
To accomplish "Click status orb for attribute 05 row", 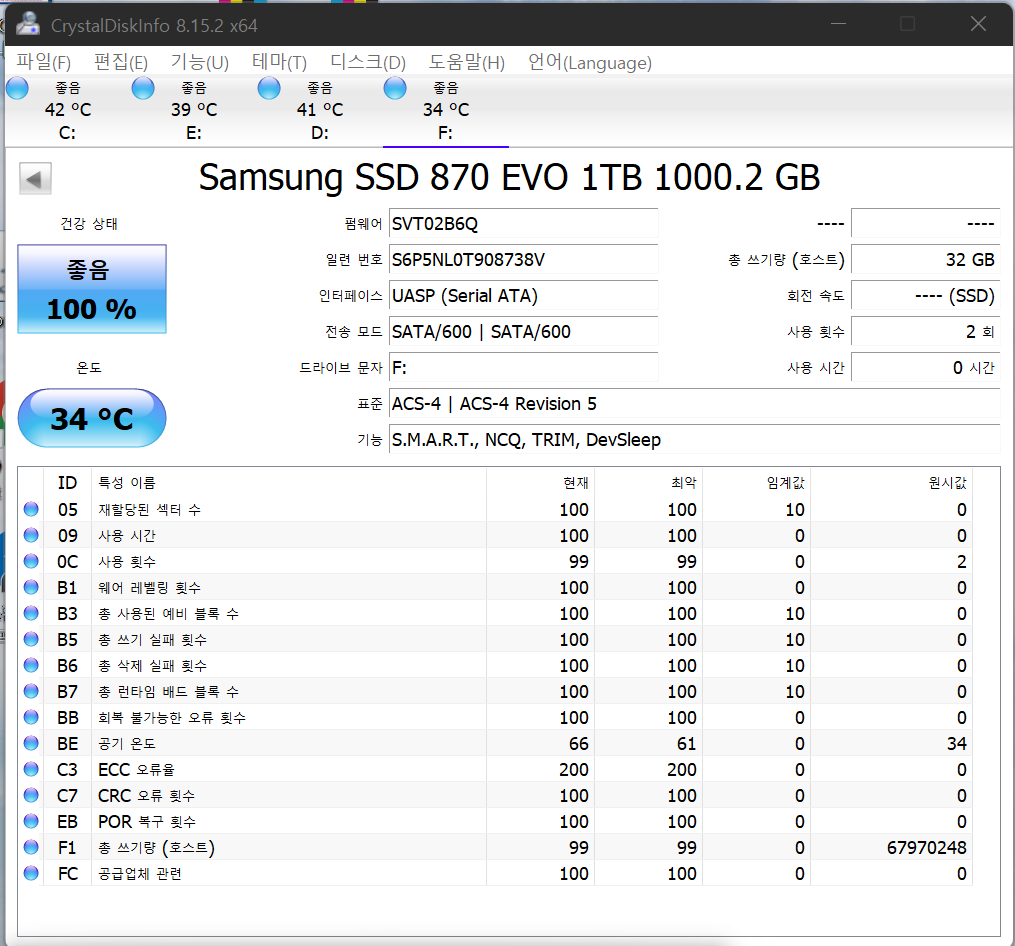I will click(32, 510).
